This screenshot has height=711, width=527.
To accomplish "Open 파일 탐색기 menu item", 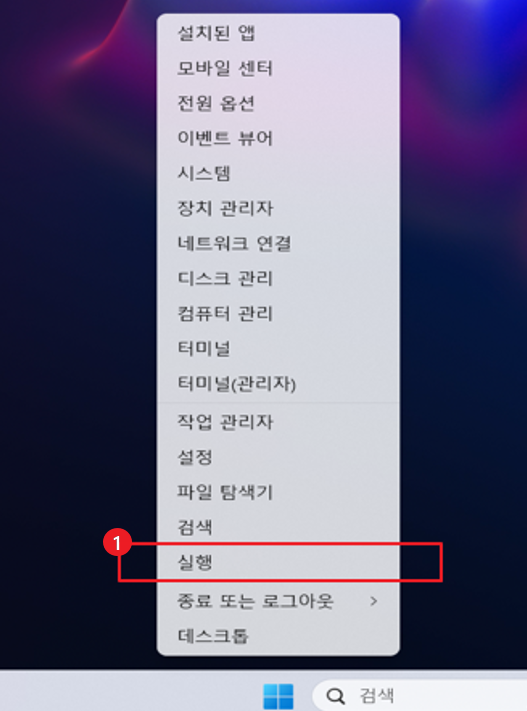I will click(278, 492).
